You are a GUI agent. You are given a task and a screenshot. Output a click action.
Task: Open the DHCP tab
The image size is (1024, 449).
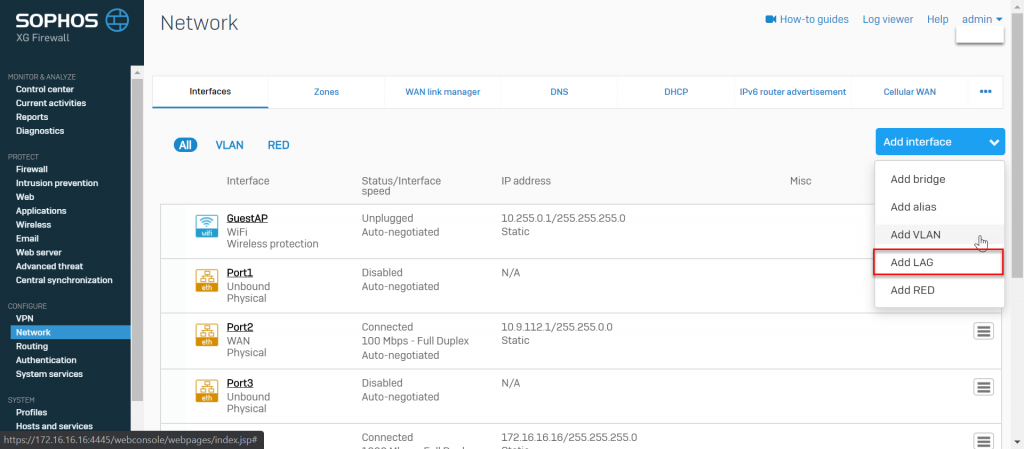click(676, 92)
